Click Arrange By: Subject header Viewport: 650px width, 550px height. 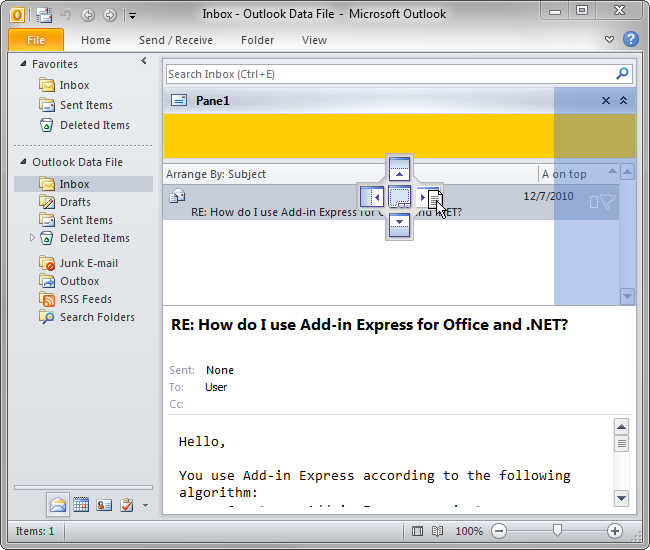(x=216, y=174)
